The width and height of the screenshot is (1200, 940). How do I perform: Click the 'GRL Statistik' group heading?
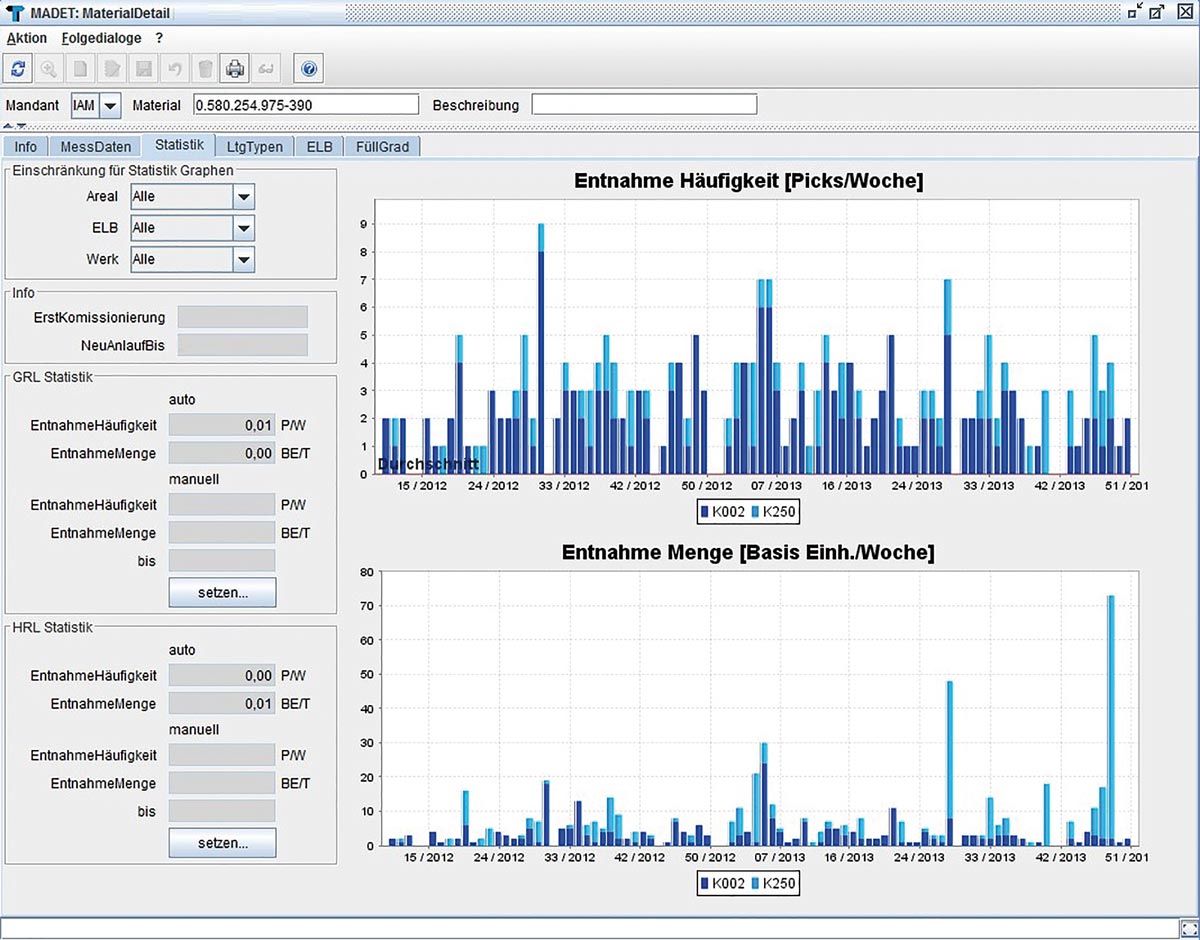point(53,377)
